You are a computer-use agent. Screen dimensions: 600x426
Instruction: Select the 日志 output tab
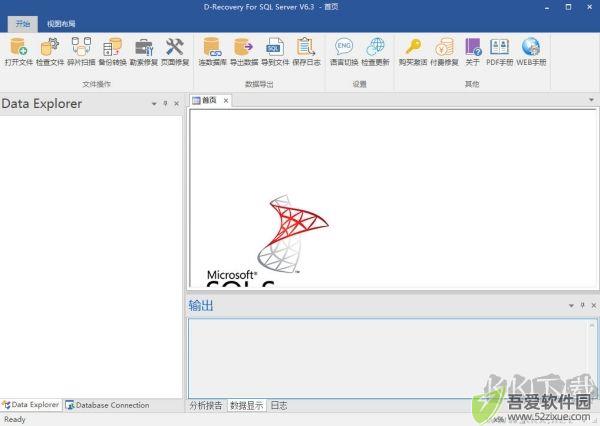click(279, 406)
